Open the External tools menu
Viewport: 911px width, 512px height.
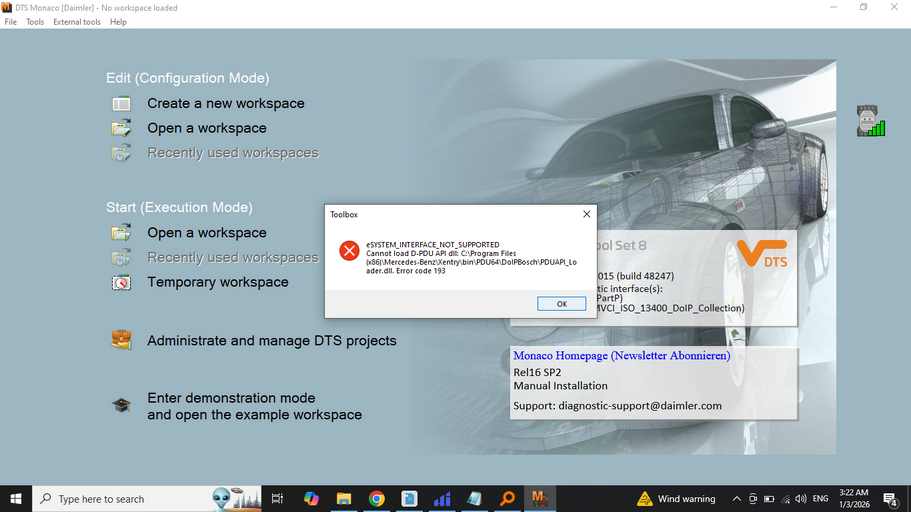tap(77, 22)
